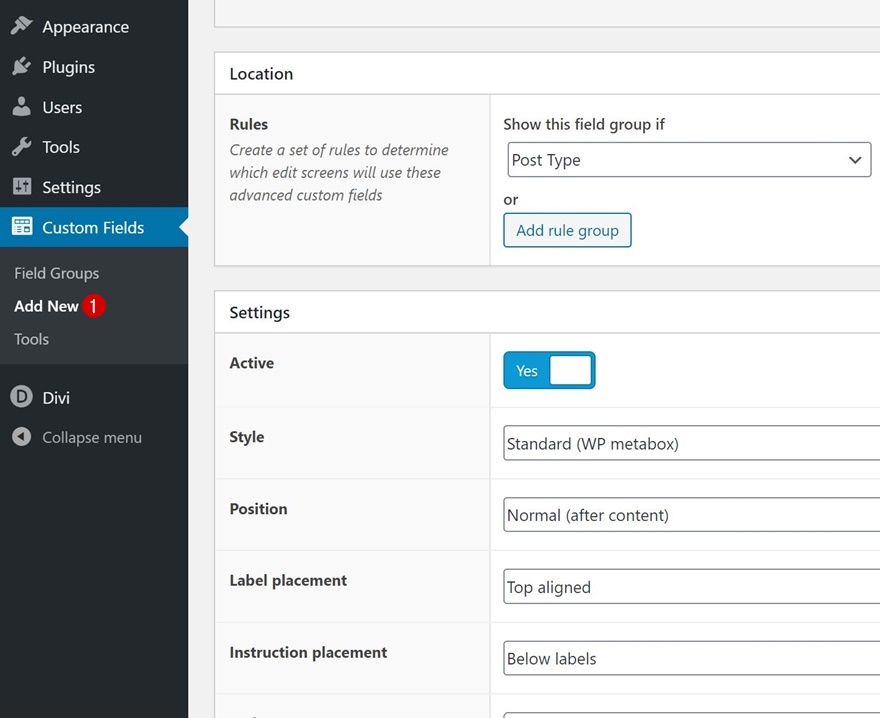
Task: Click the Settings sliders icon
Action: point(21,187)
